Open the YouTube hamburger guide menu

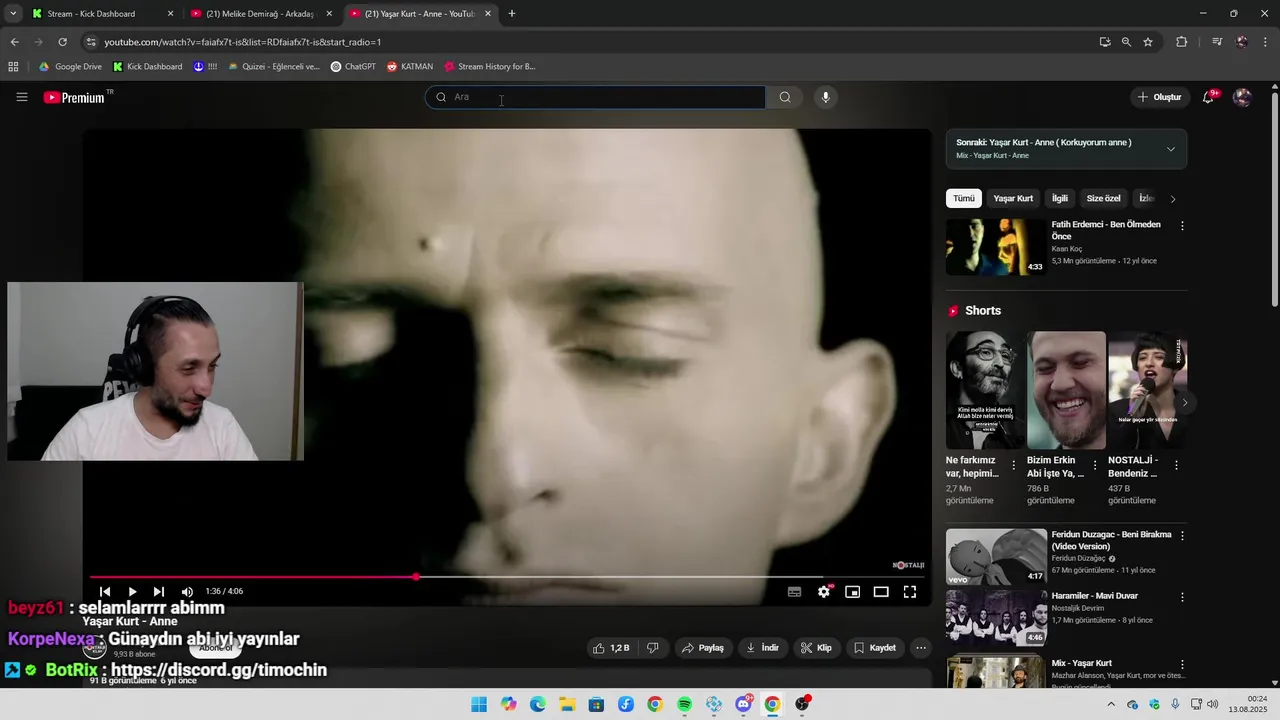[22, 97]
